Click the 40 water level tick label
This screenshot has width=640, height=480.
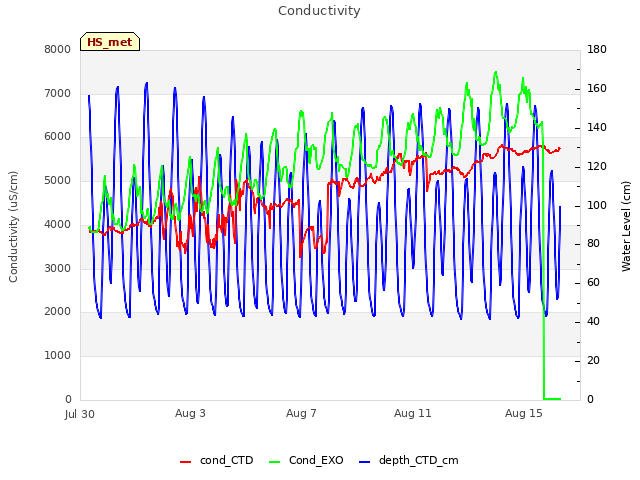(593, 322)
